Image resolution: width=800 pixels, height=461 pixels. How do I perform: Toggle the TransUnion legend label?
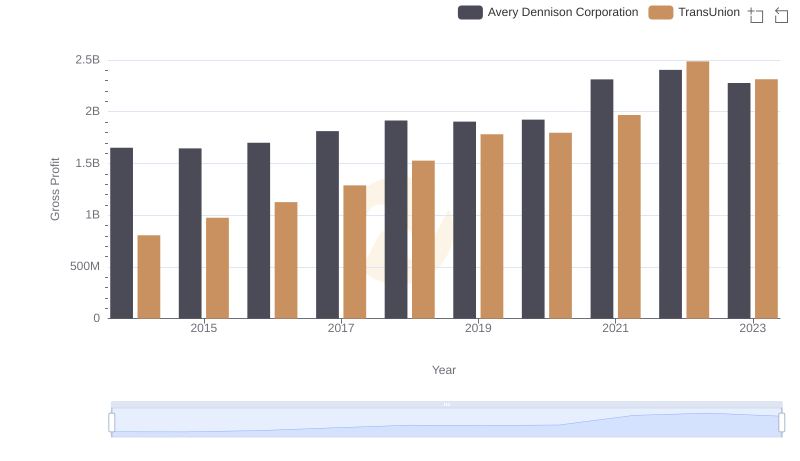(709, 12)
